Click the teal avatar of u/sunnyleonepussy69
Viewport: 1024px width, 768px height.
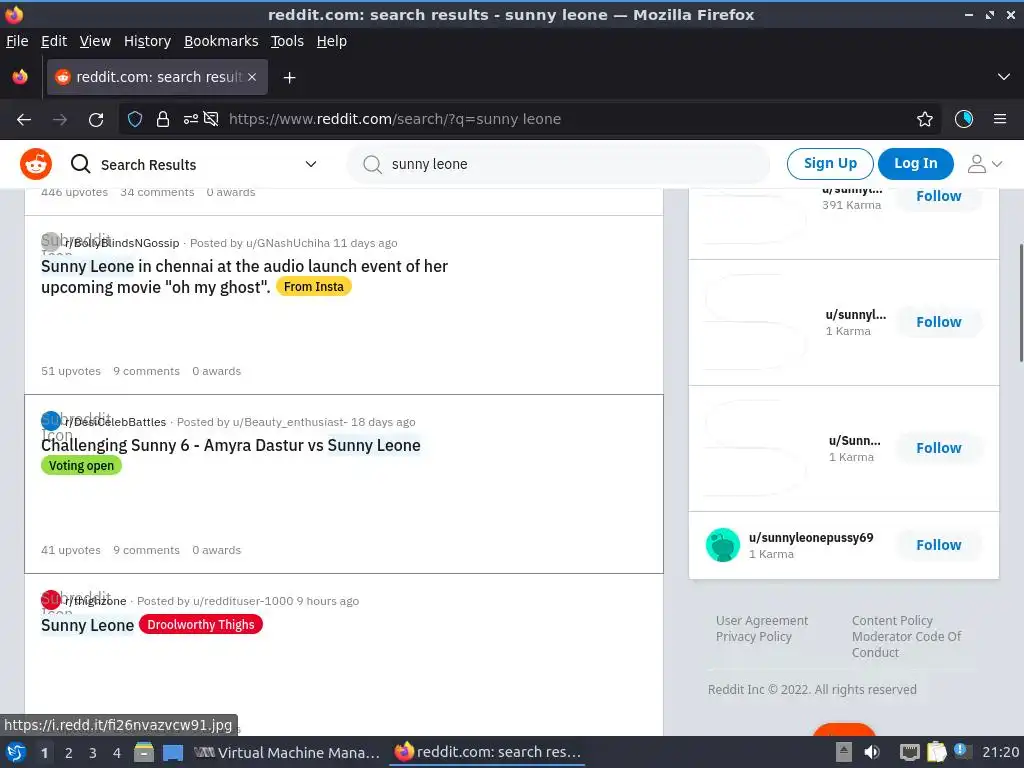[x=722, y=545]
